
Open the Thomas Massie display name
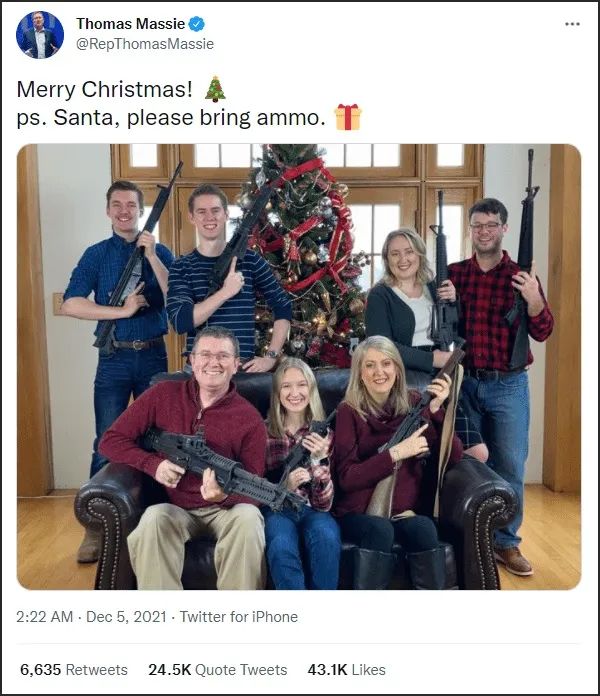click(x=130, y=24)
